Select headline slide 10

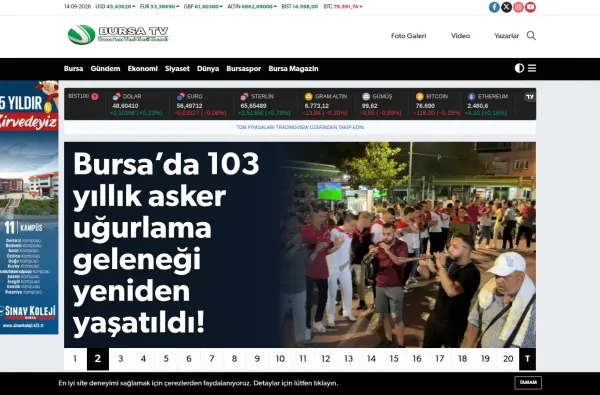pyautogui.click(x=280, y=359)
